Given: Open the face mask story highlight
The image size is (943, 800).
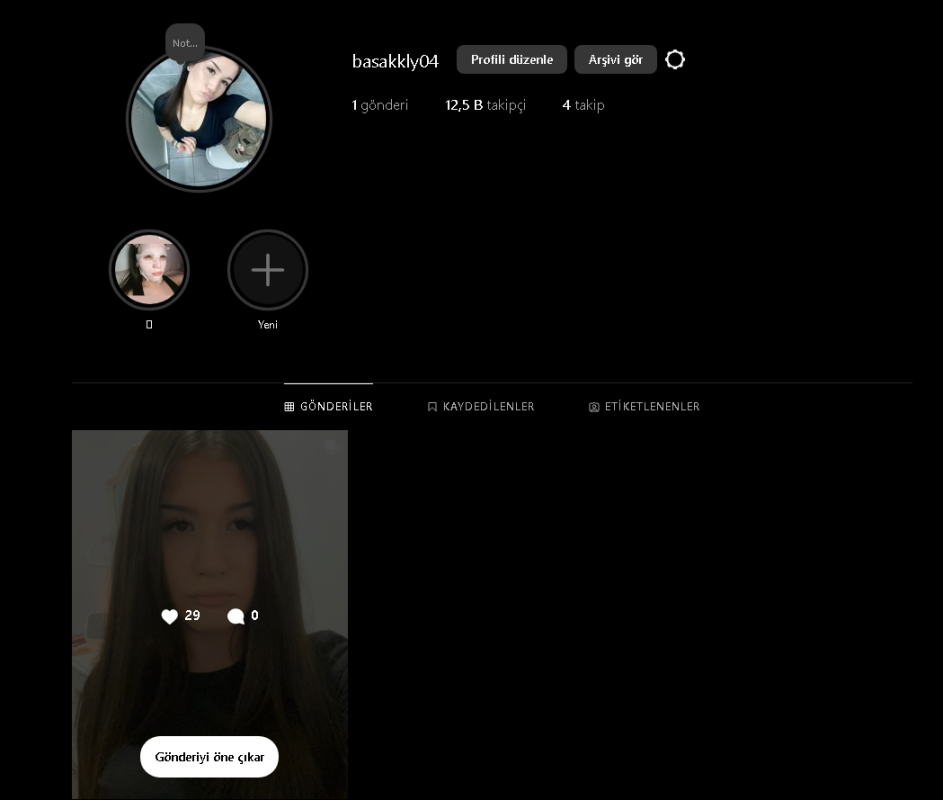Looking at the screenshot, I should pos(149,269).
